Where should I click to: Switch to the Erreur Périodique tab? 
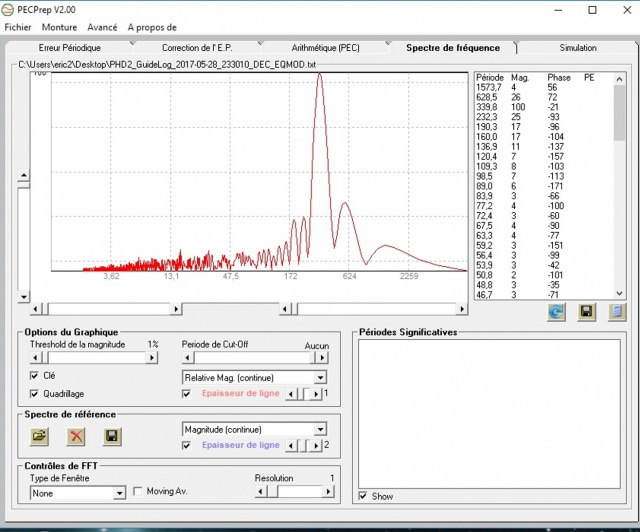70,48
